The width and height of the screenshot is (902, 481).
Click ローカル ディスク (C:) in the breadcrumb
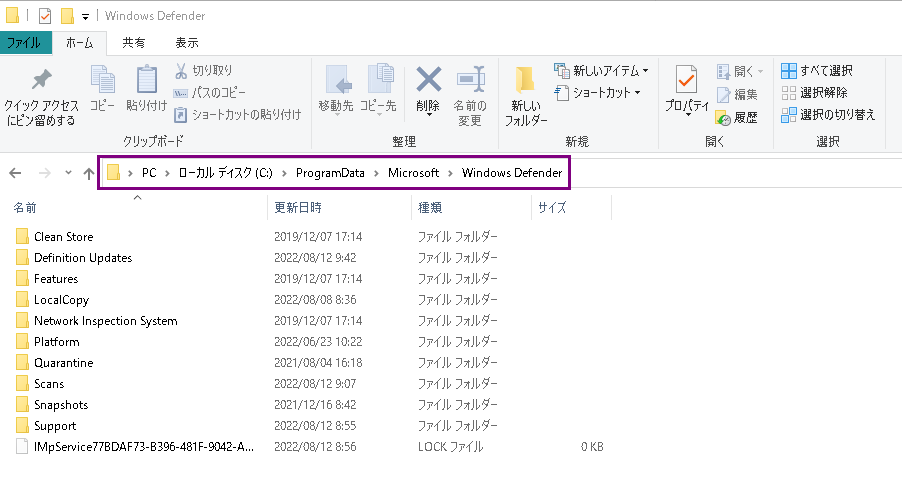pyautogui.click(x=226, y=173)
